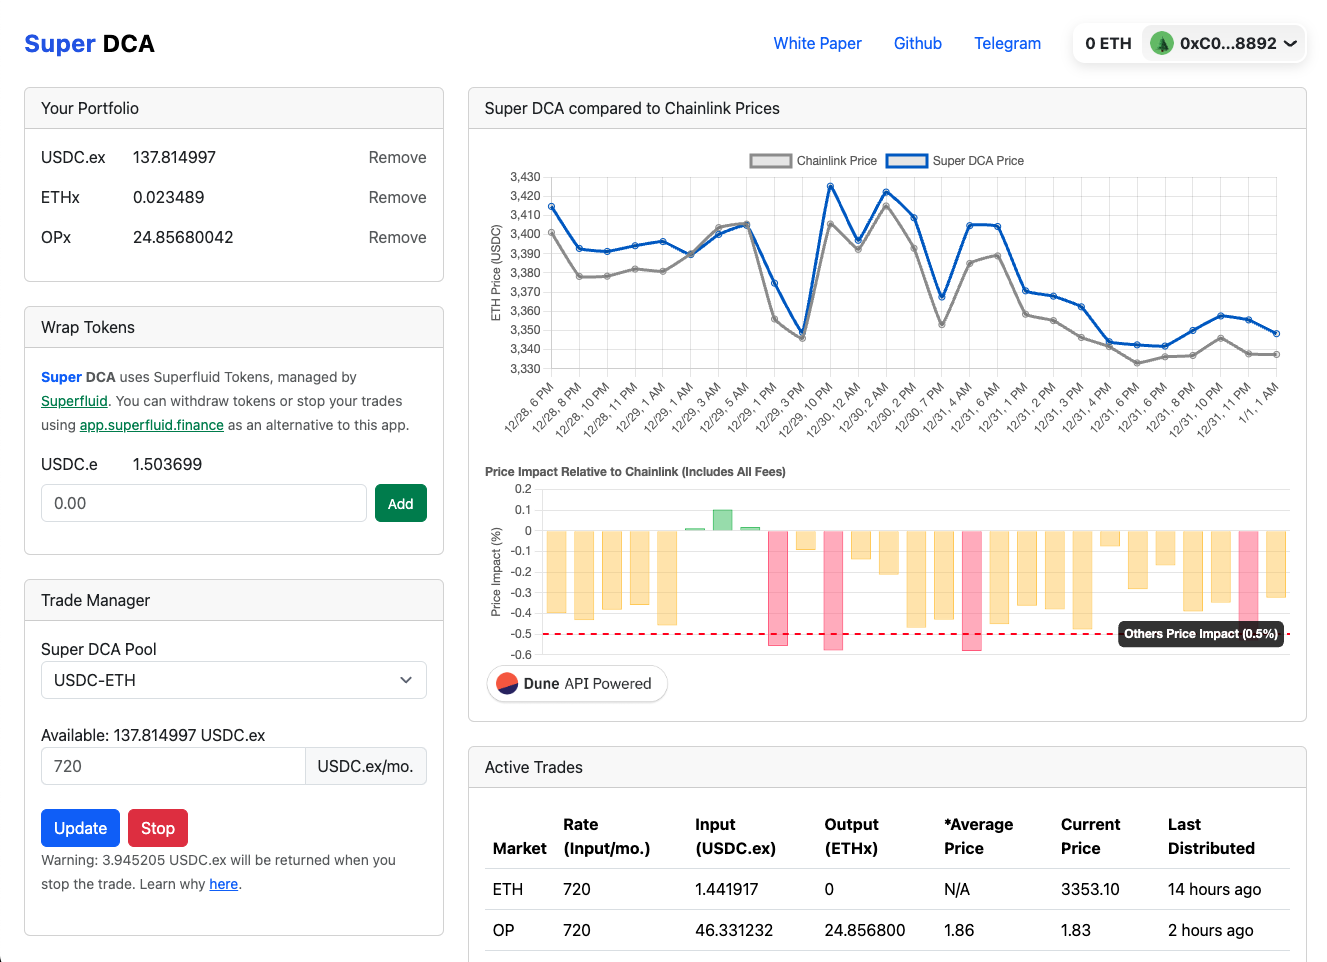Click the Current Price value 3353.10

click(1090, 889)
